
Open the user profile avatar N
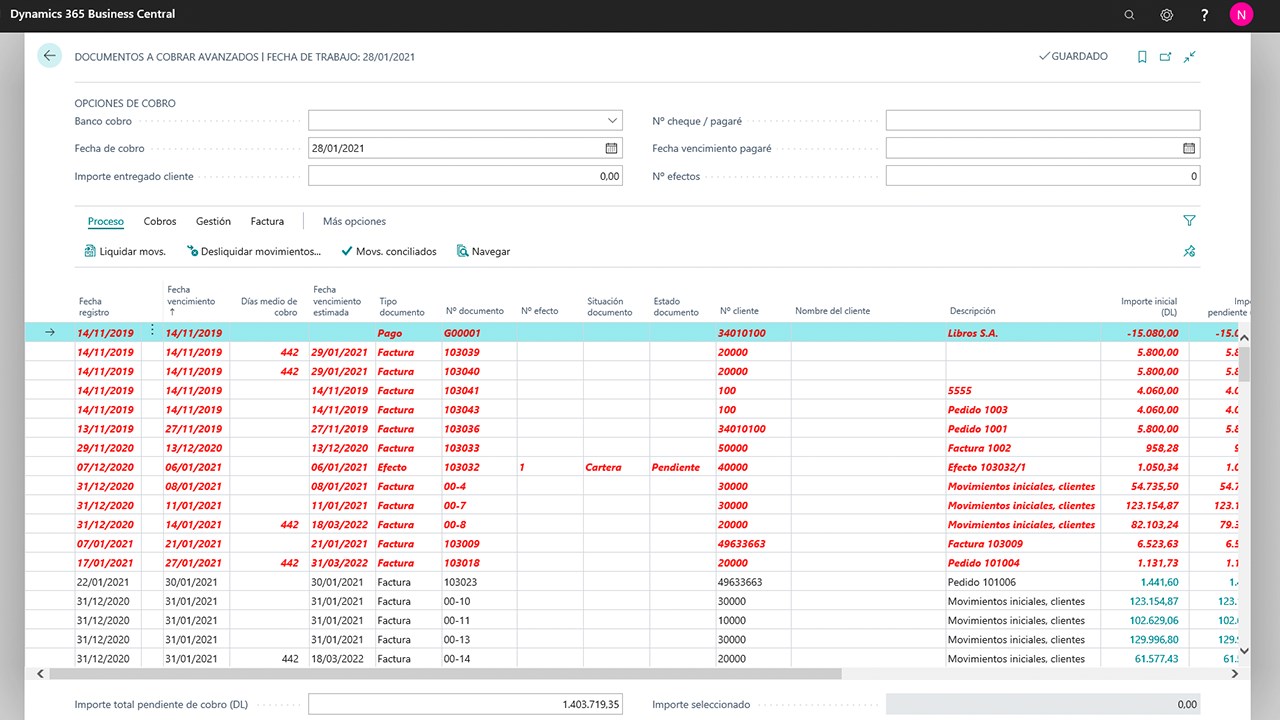tap(1241, 15)
